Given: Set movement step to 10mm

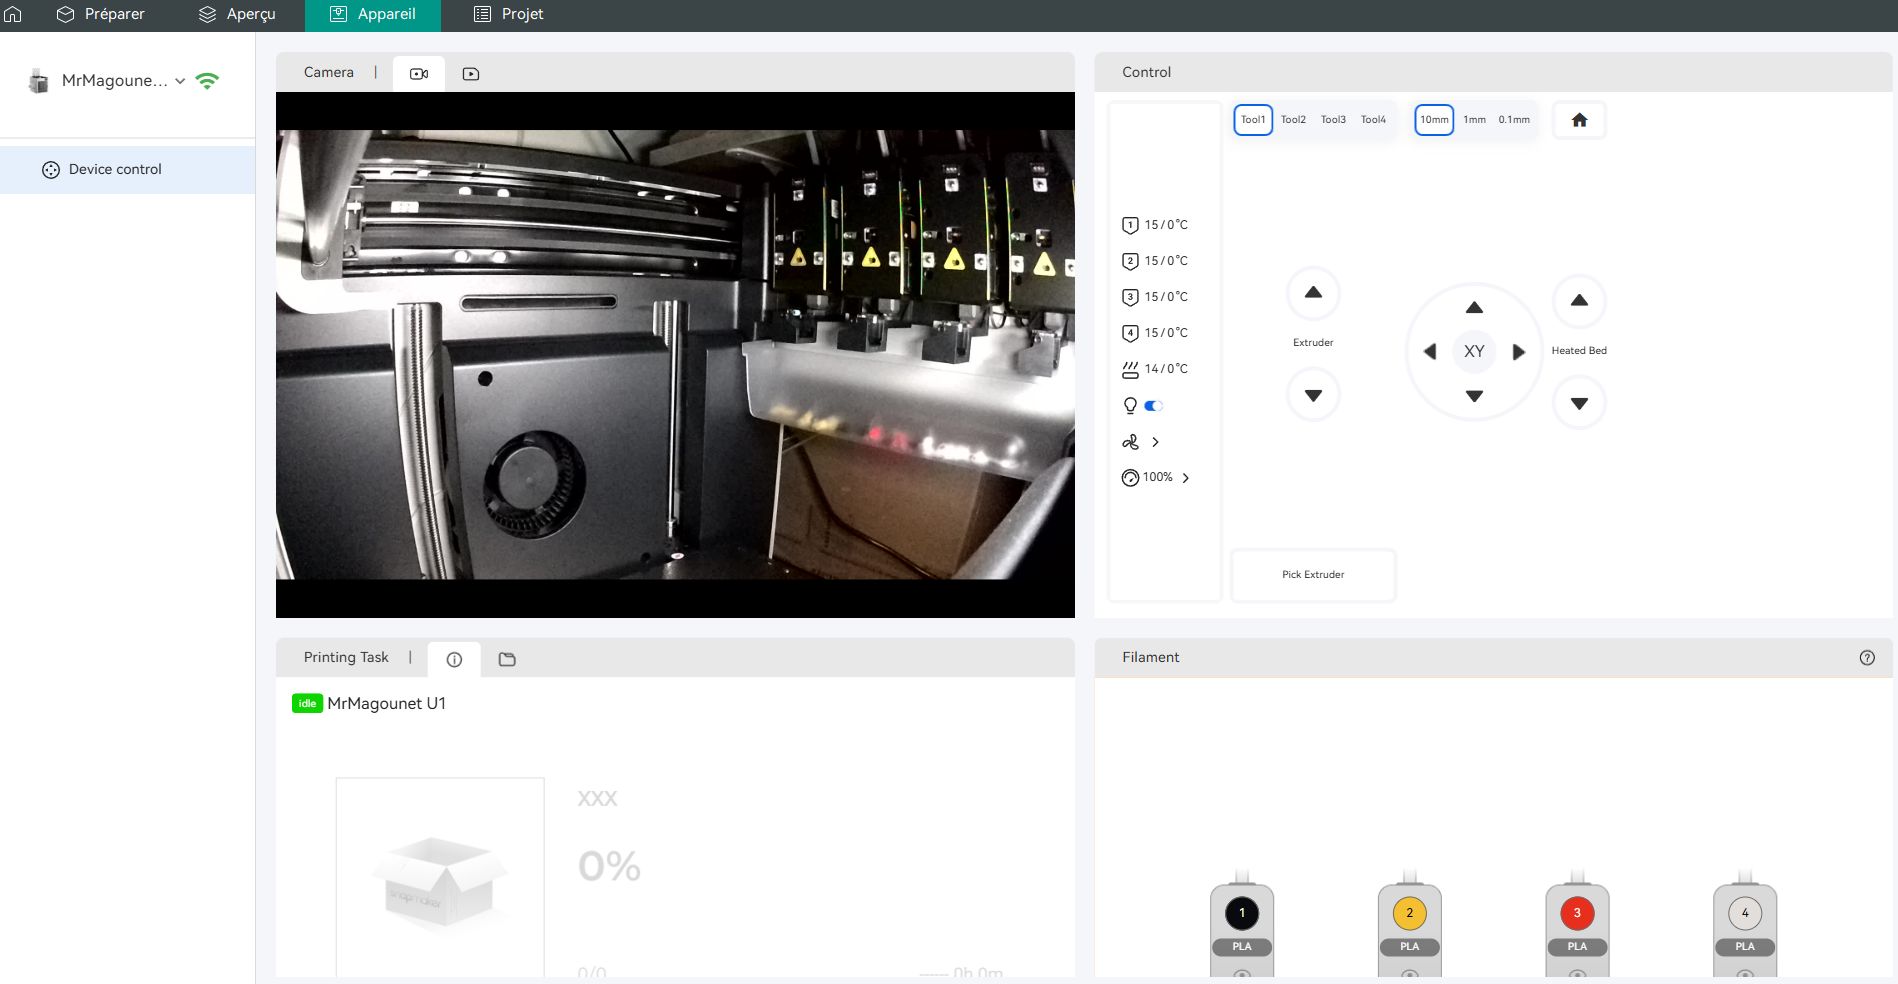Looking at the screenshot, I should 1434,120.
